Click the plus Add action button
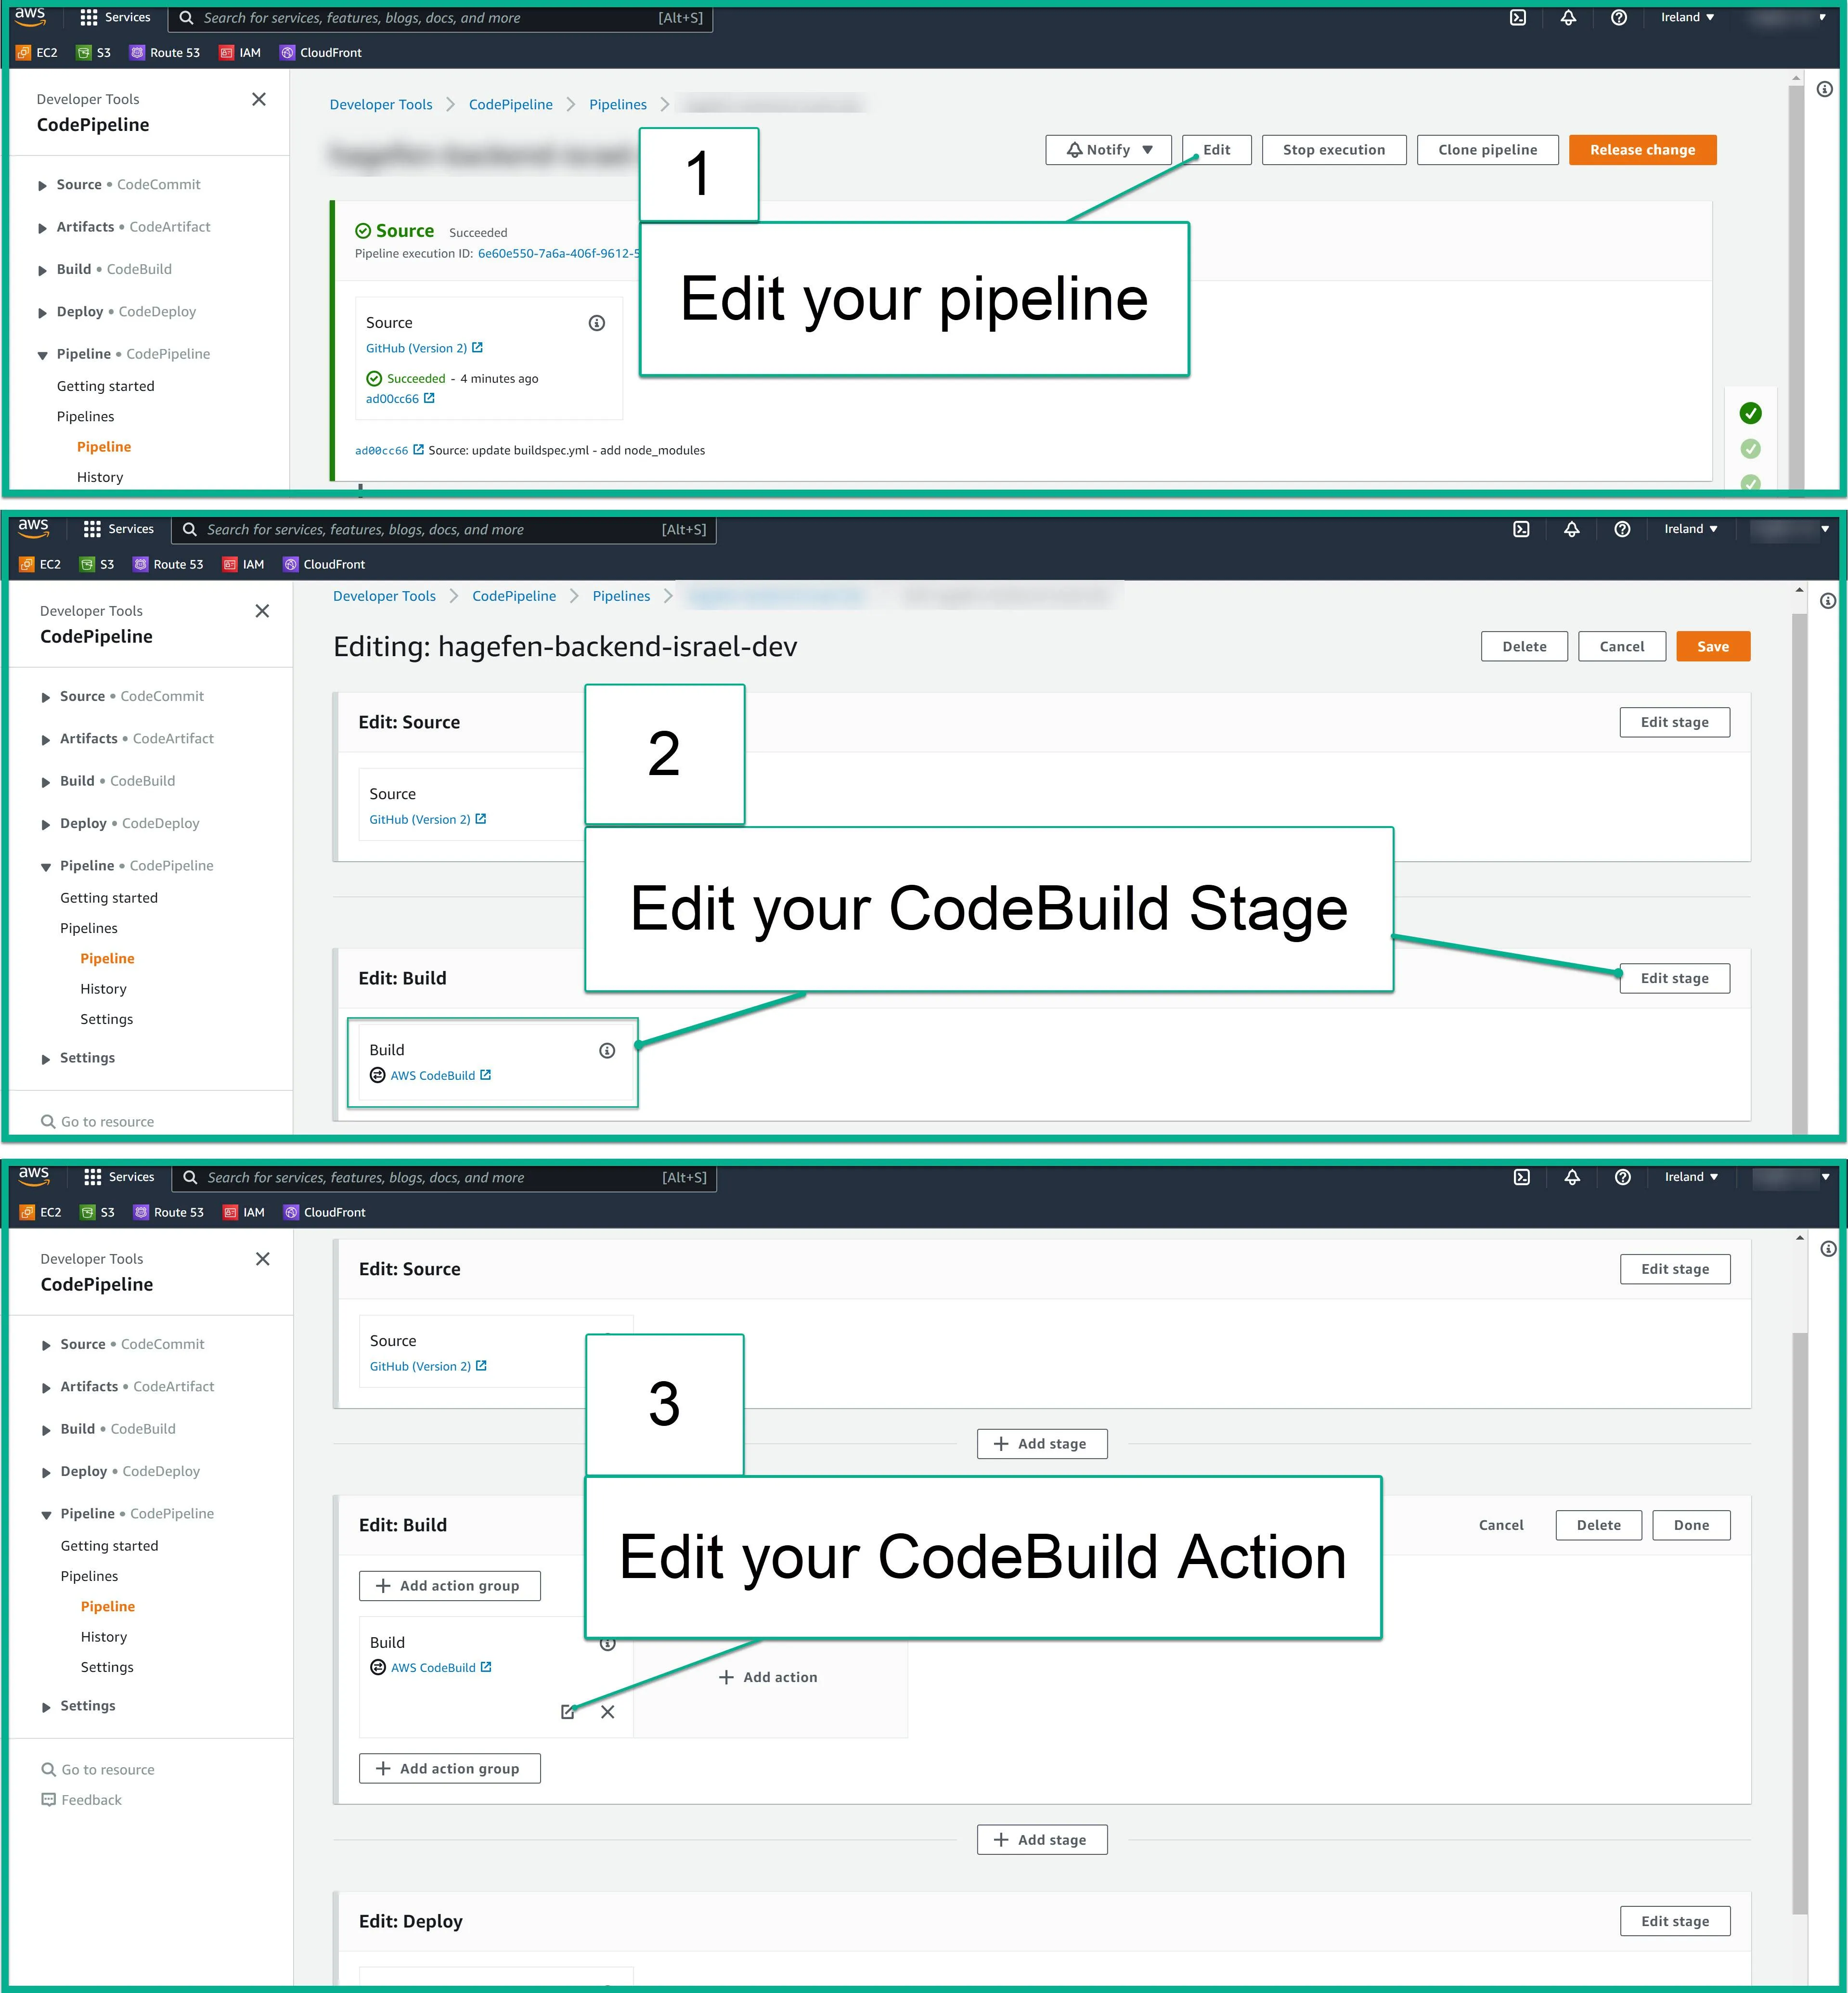Viewport: 1848px width, 1993px height. 768,1677
